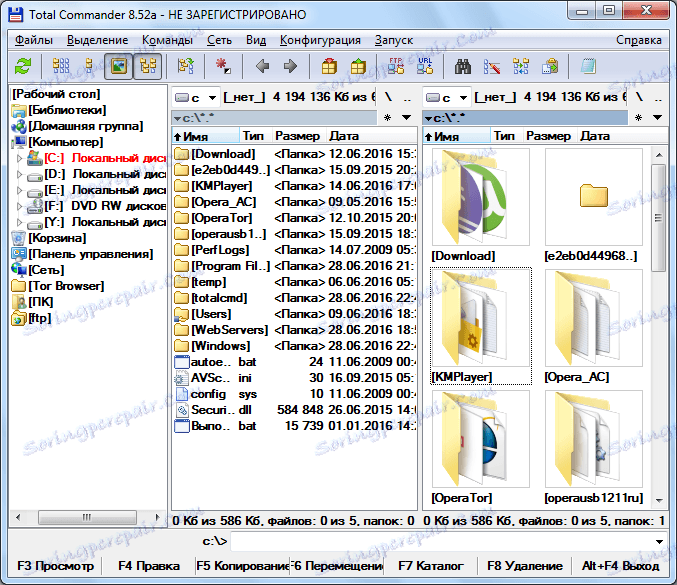Click the left panel favorites asterisk button
The image size is (677, 585).
pos(387,117)
